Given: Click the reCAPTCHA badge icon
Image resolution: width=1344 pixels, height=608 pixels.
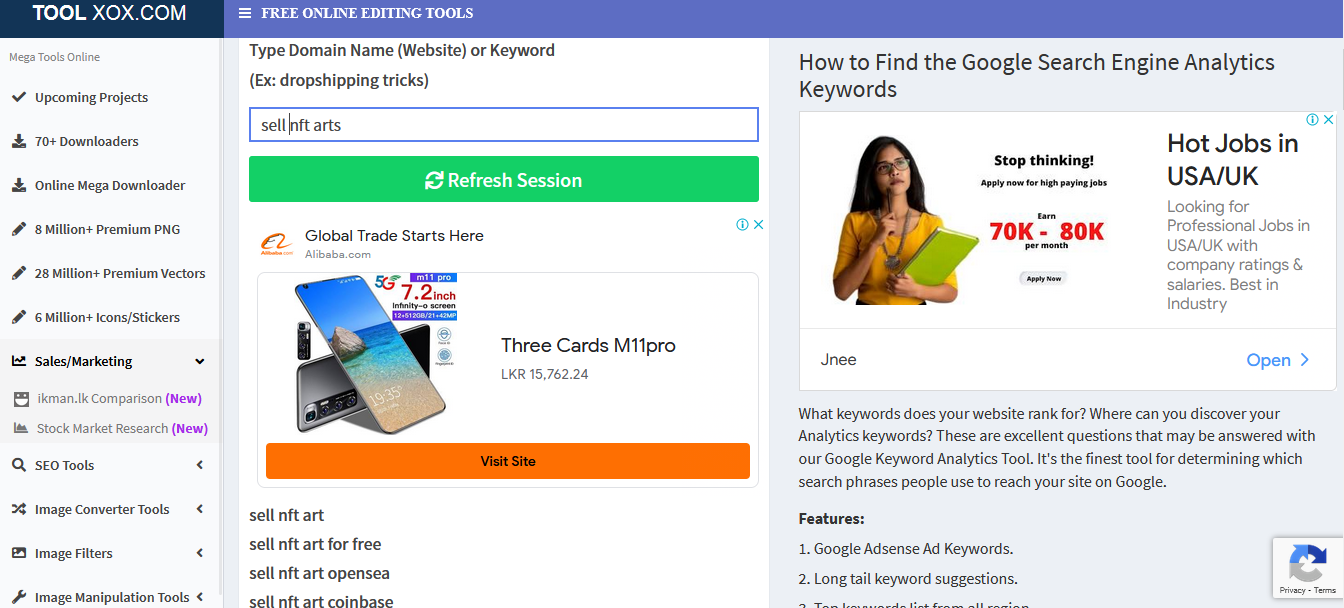Looking at the screenshot, I should click(x=1307, y=565).
